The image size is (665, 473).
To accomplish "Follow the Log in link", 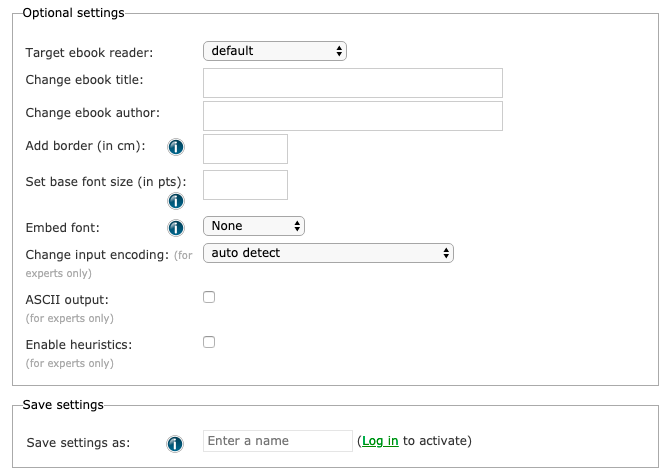I will coord(380,441).
